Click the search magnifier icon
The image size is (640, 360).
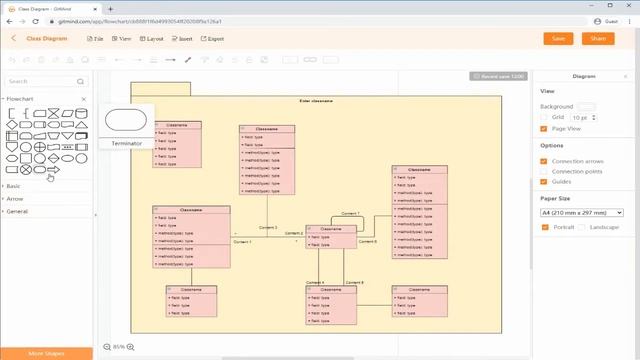80,82
